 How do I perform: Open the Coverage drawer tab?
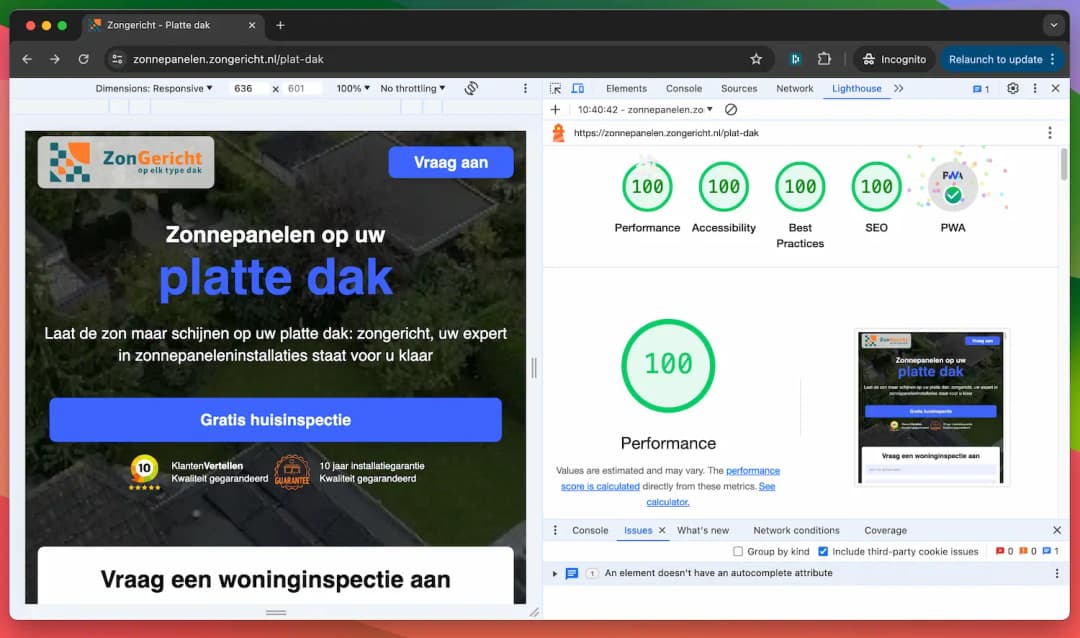(x=885, y=530)
